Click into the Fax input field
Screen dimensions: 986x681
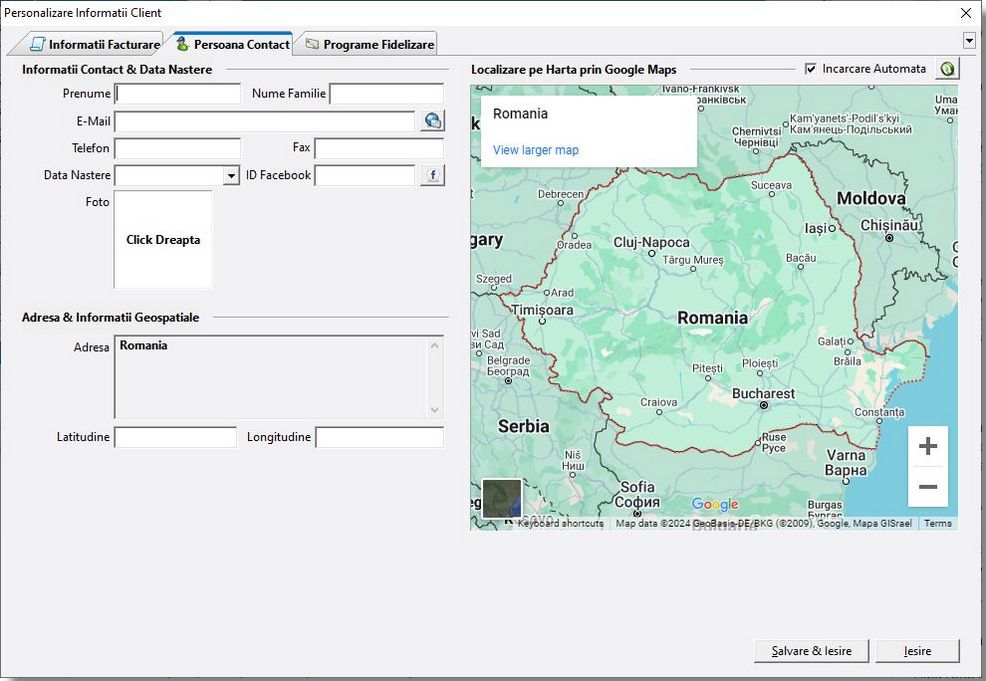[x=379, y=148]
